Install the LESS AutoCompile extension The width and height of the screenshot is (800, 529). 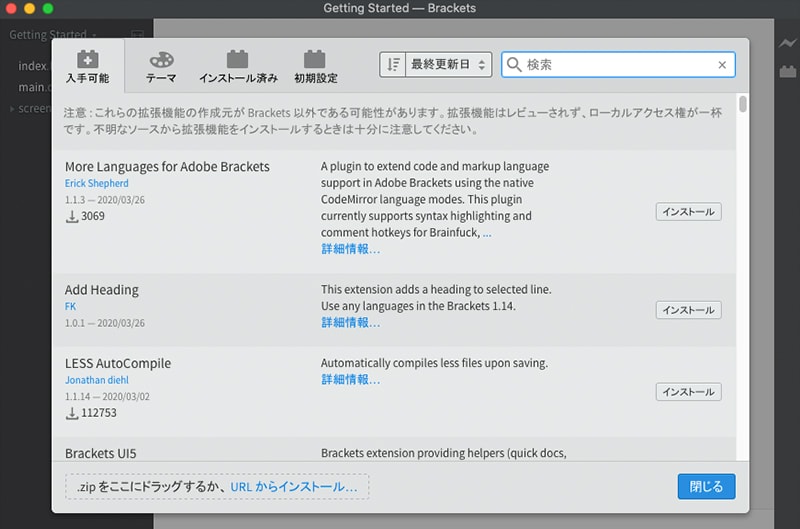[688, 392]
